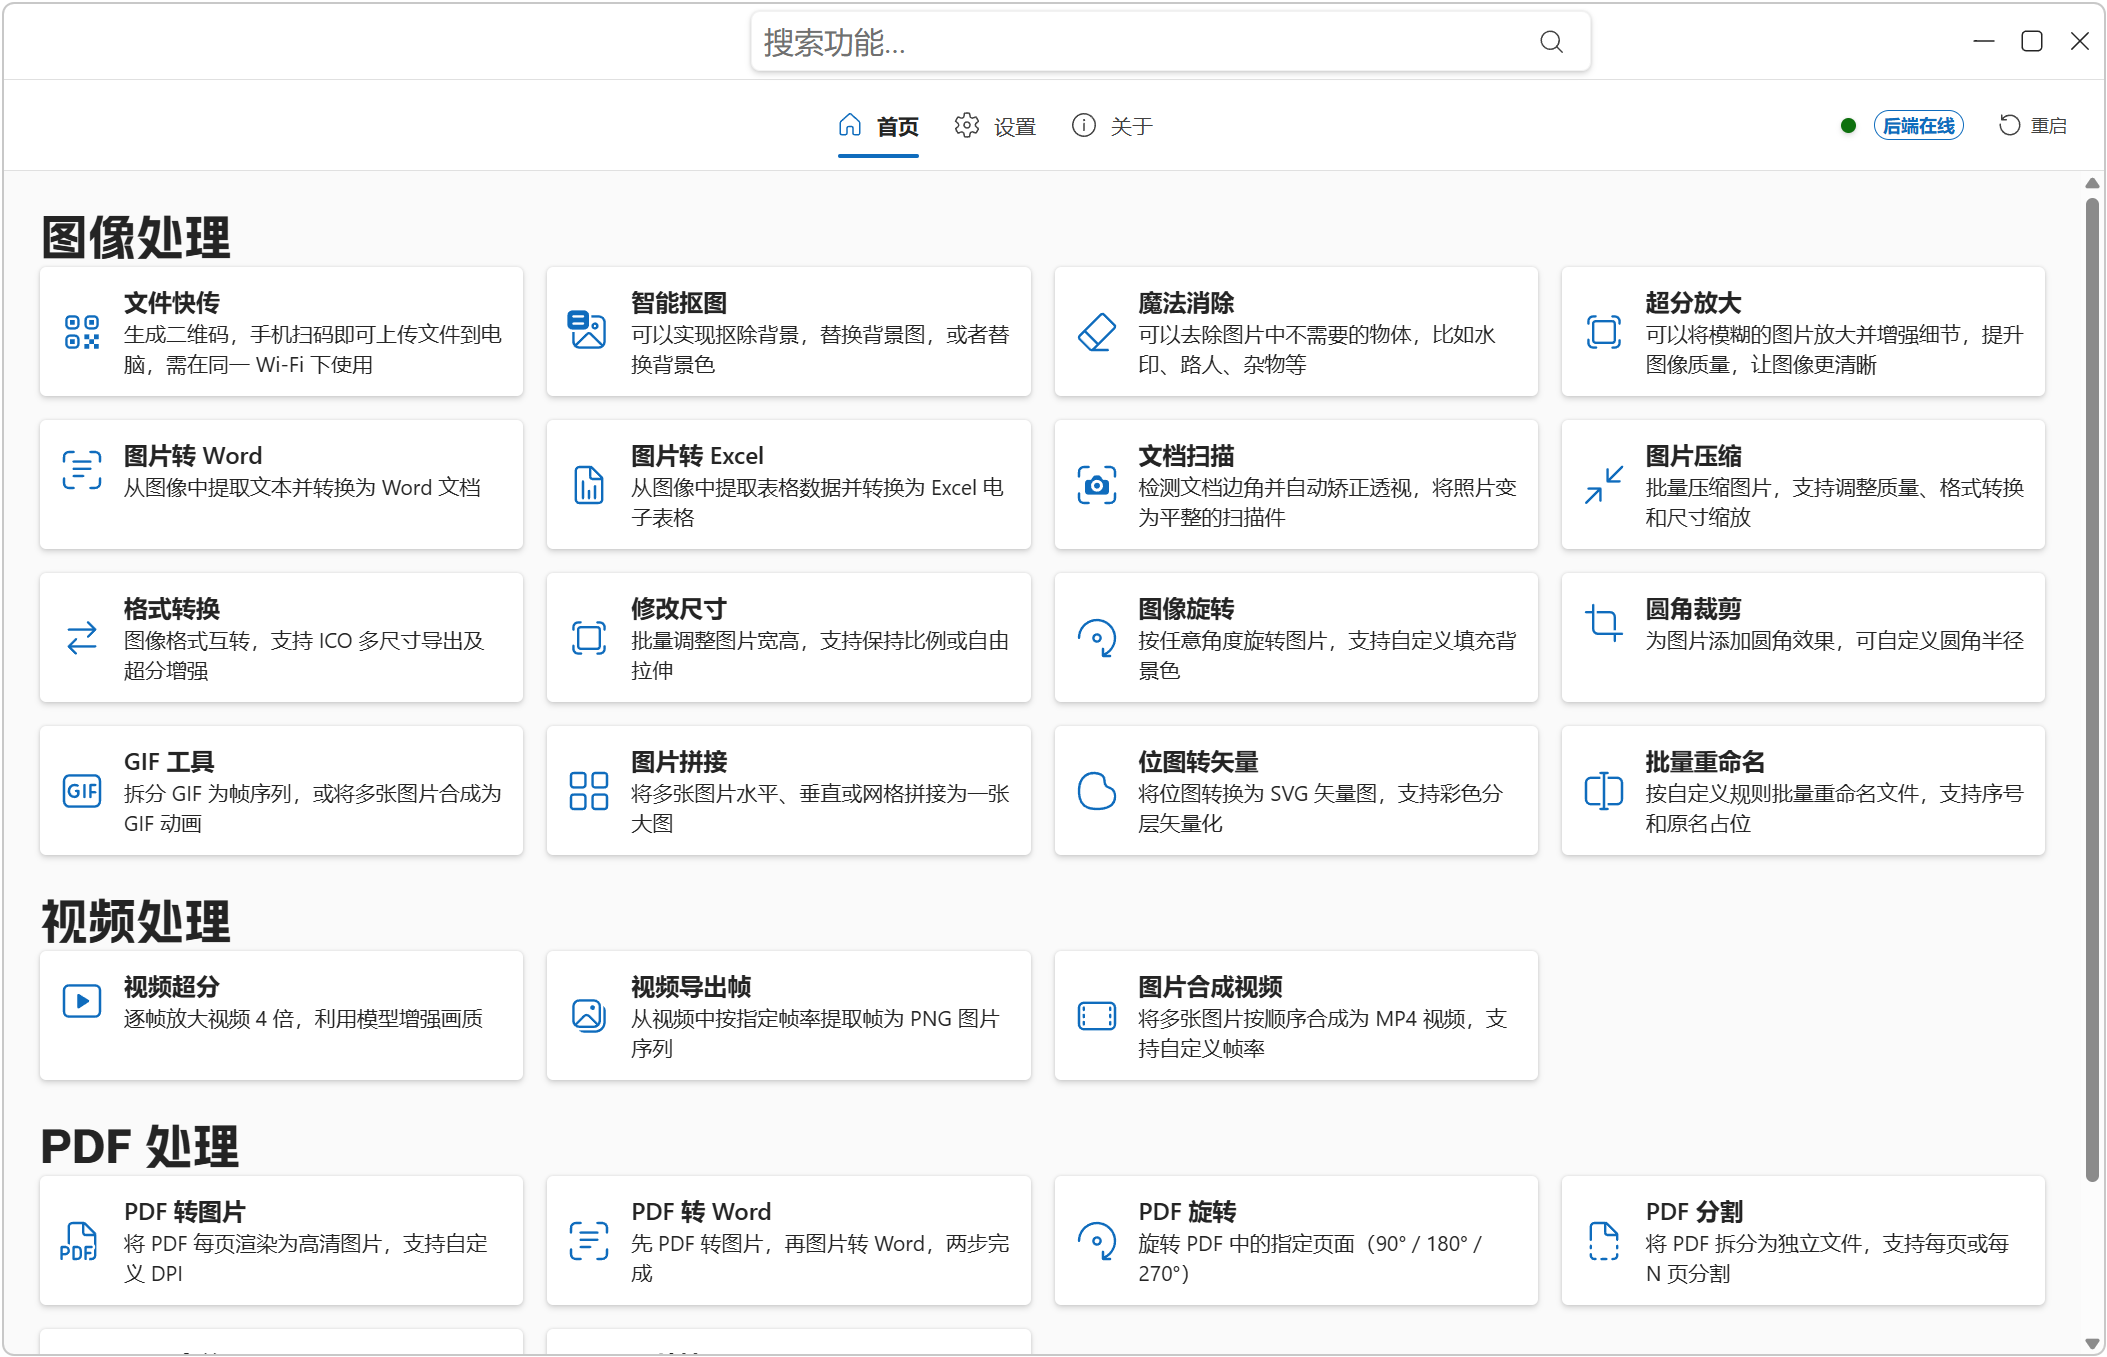Click the 后端在线 status badge

click(1918, 126)
